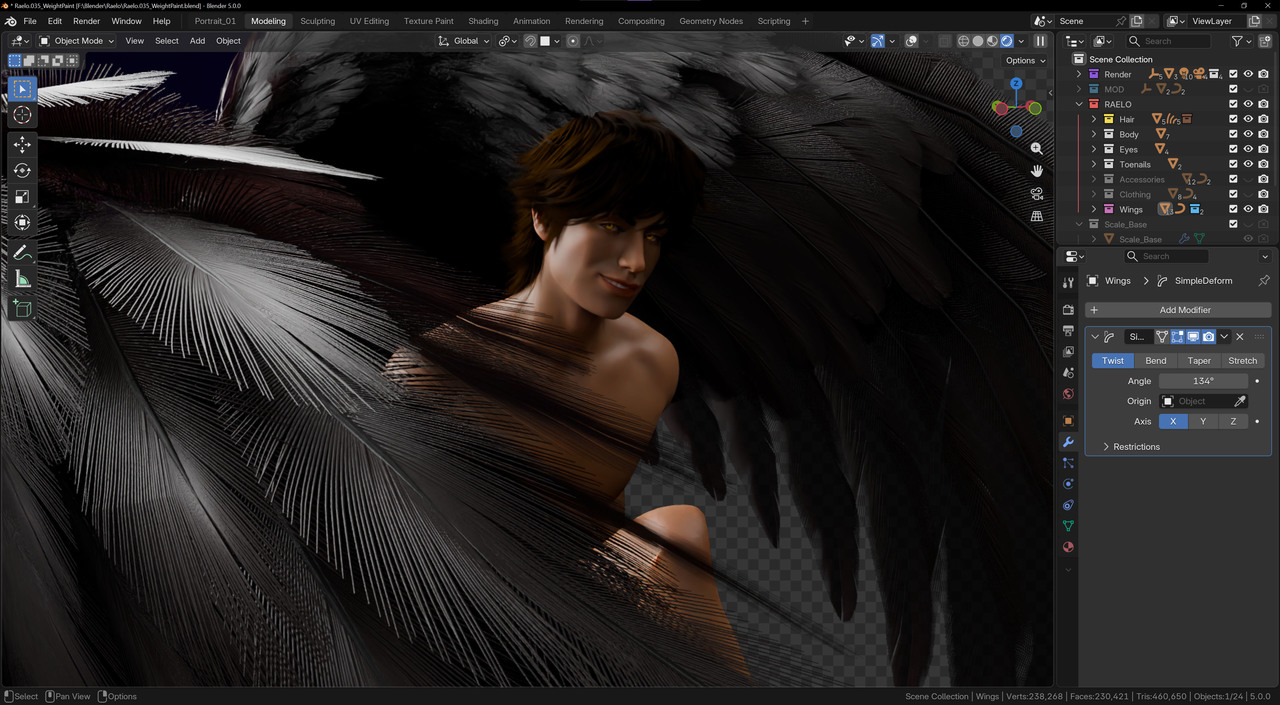The height and width of the screenshot is (705, 1280).
Task: Open the Render menu
Action: tap(86, 21)
